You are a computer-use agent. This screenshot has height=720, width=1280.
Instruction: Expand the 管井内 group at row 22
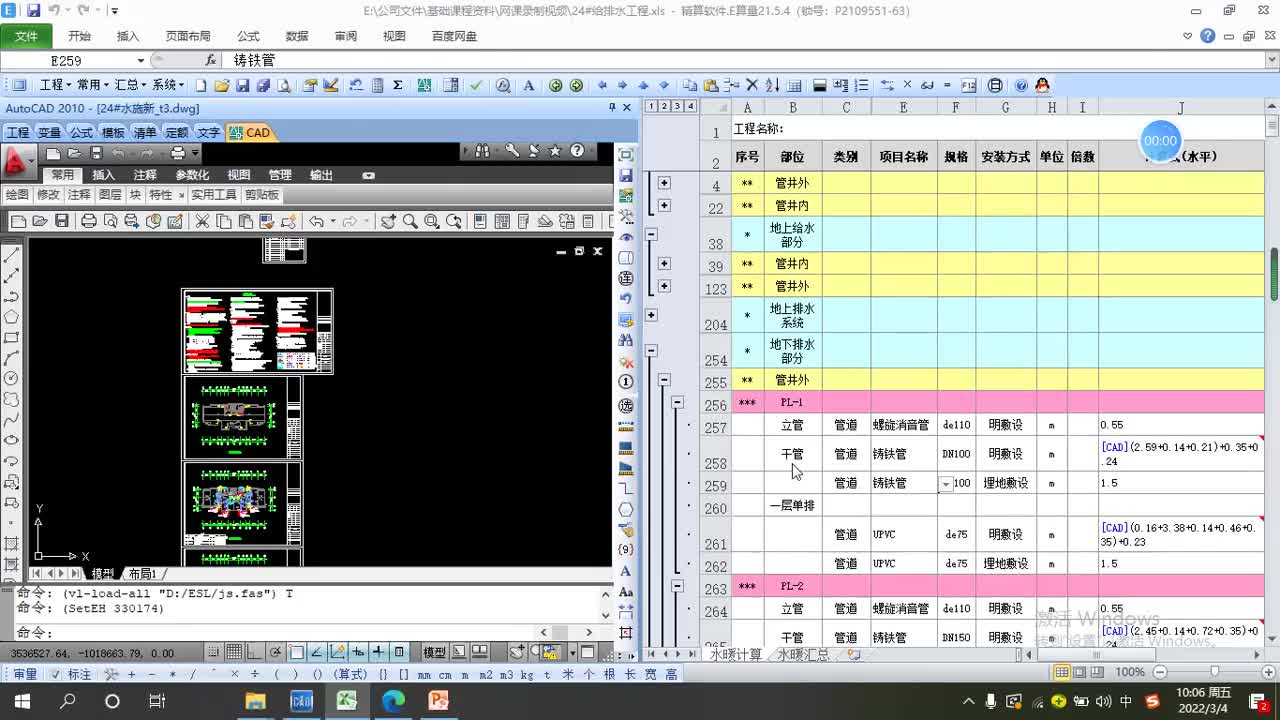pyautogui.click(x=664, y=205)
